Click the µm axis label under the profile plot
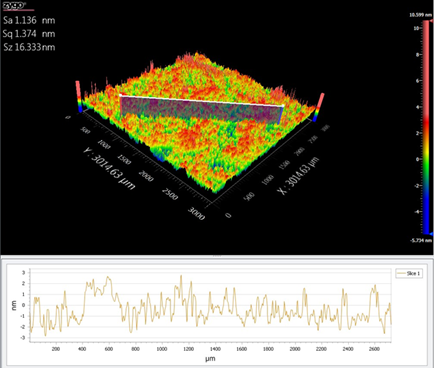434x368 pixels. click(x=210, y=359)
